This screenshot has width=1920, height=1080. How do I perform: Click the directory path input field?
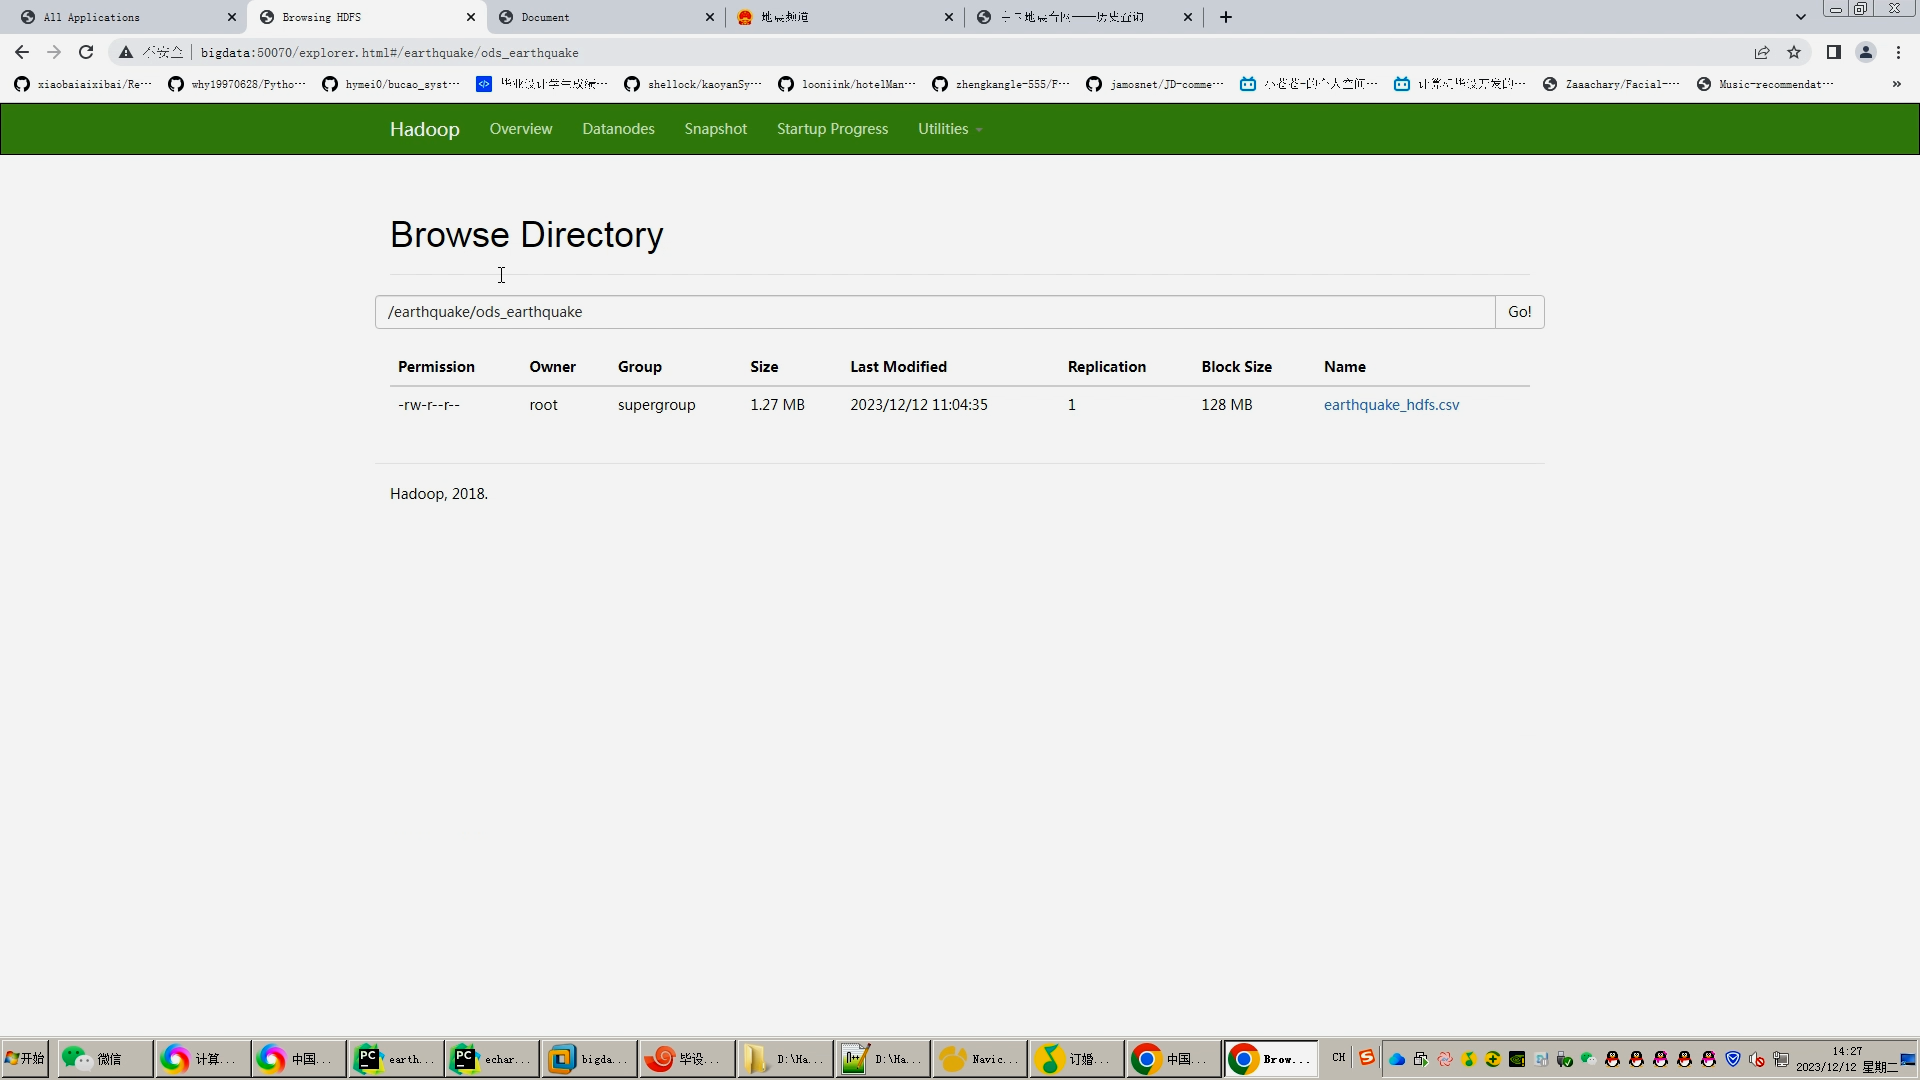(934, 312)
